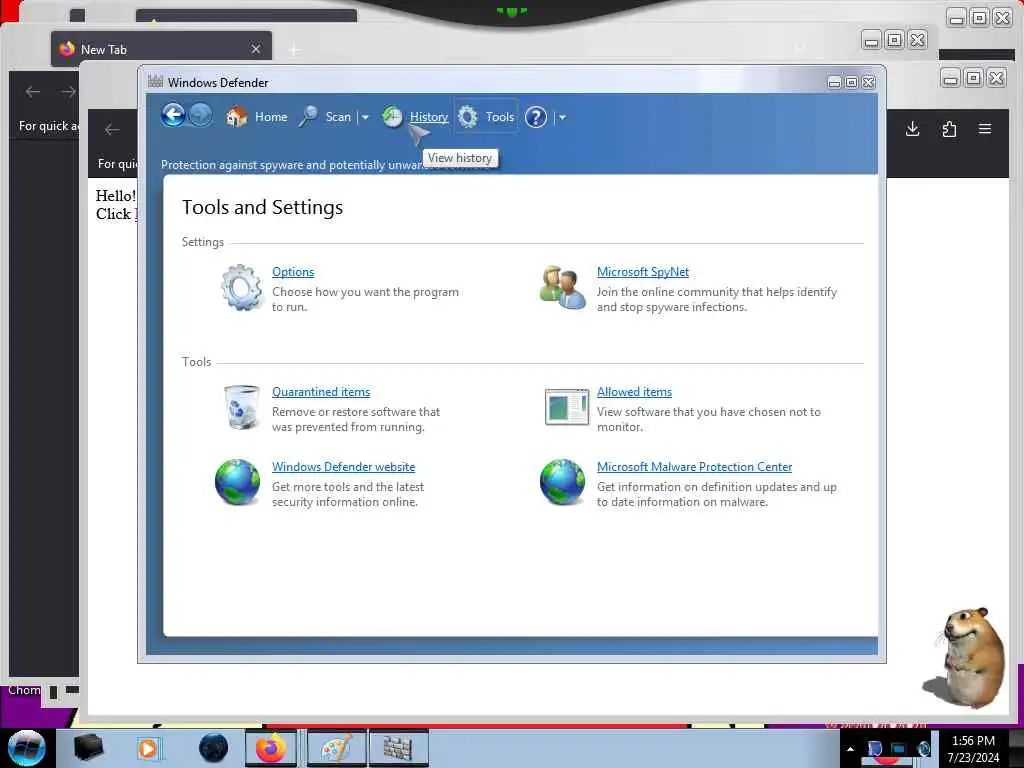Go back using Windows Defender back arrow
The image size is (1024, 768).
click(x=173, y=116)
